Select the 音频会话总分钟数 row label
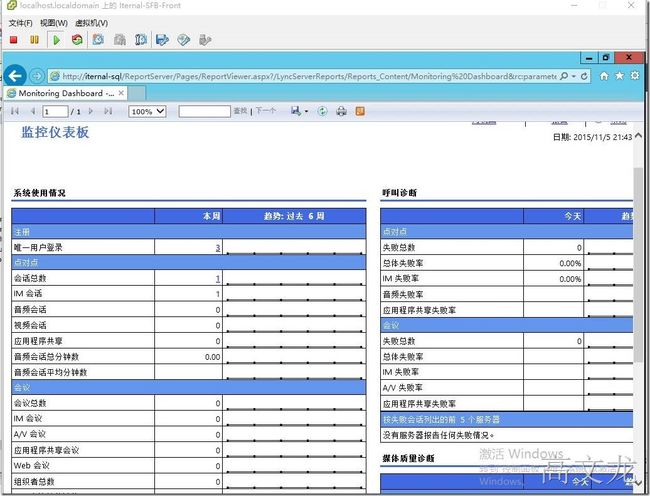The height and width of the screenshot is (496, 650). click(x=46, y=357)
